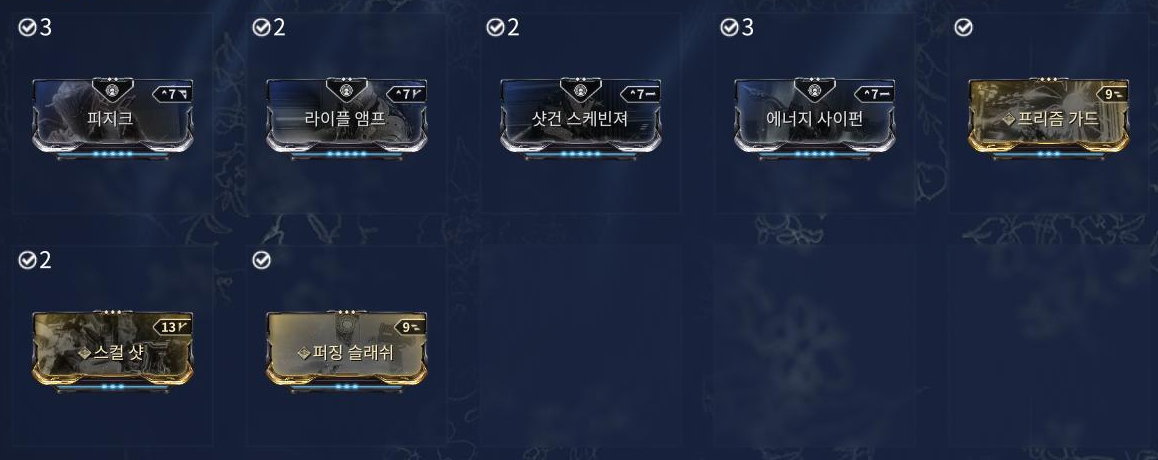
Task: Click the diamond symbol before 퍼징 슬래쉬
Action: (304, 354)
